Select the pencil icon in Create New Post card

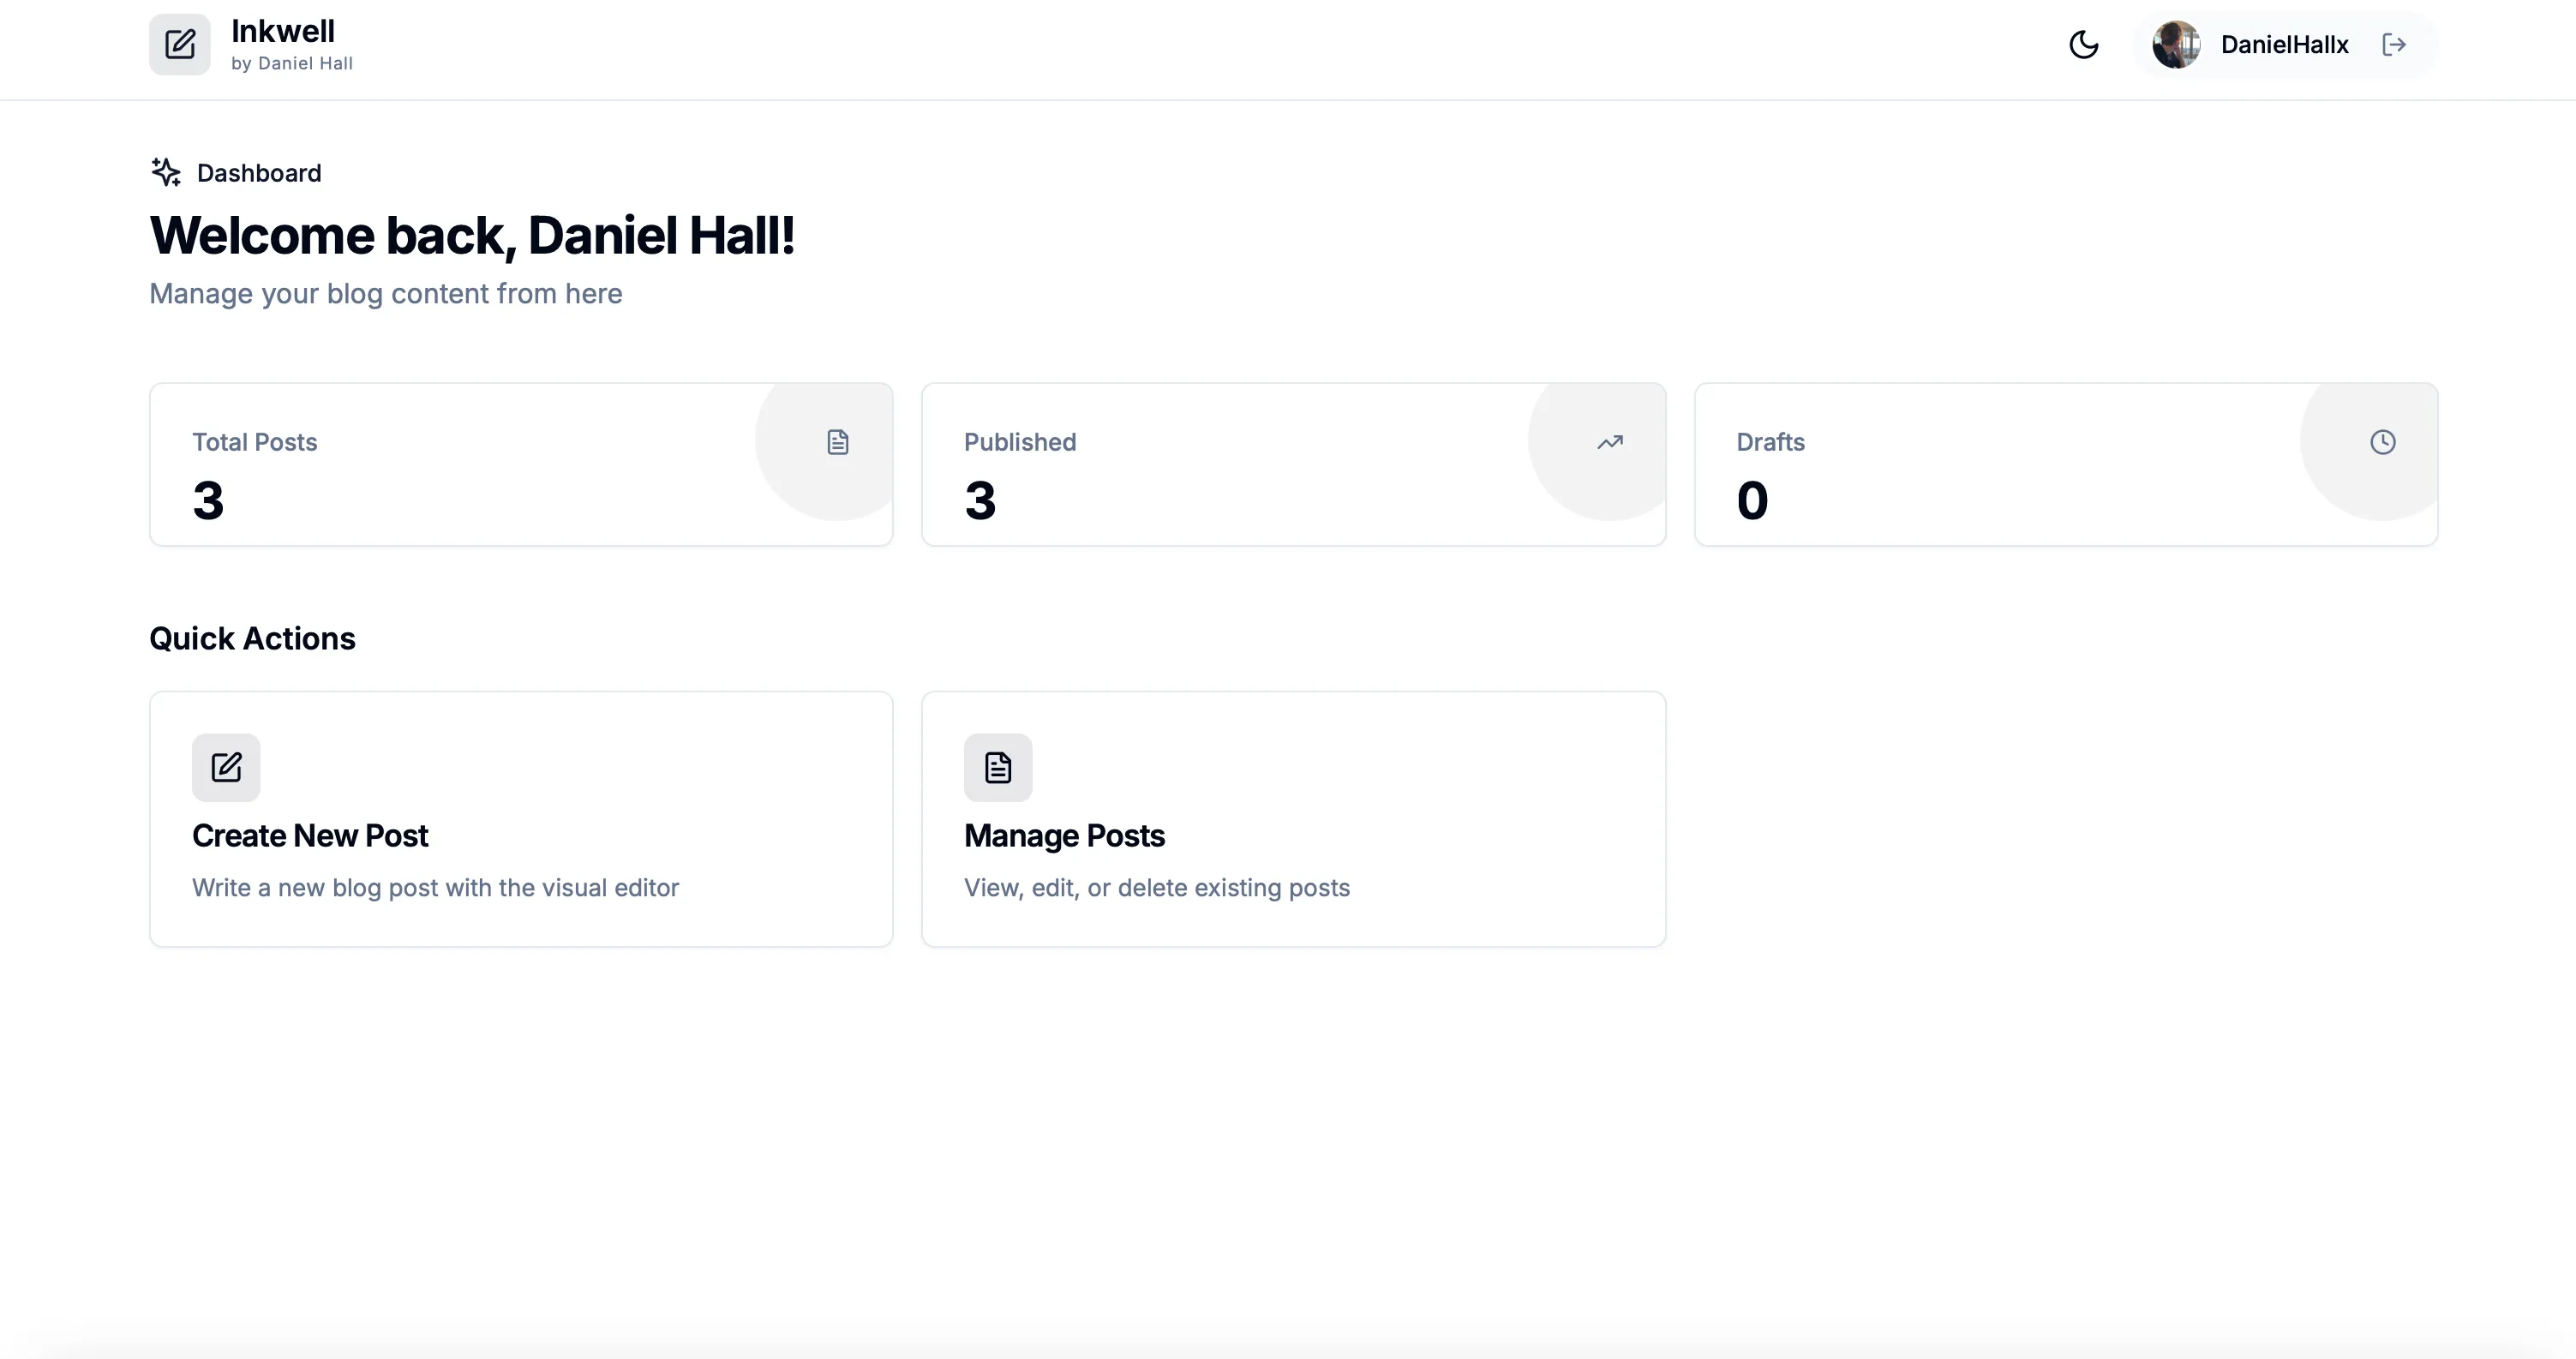coord(225,767)
